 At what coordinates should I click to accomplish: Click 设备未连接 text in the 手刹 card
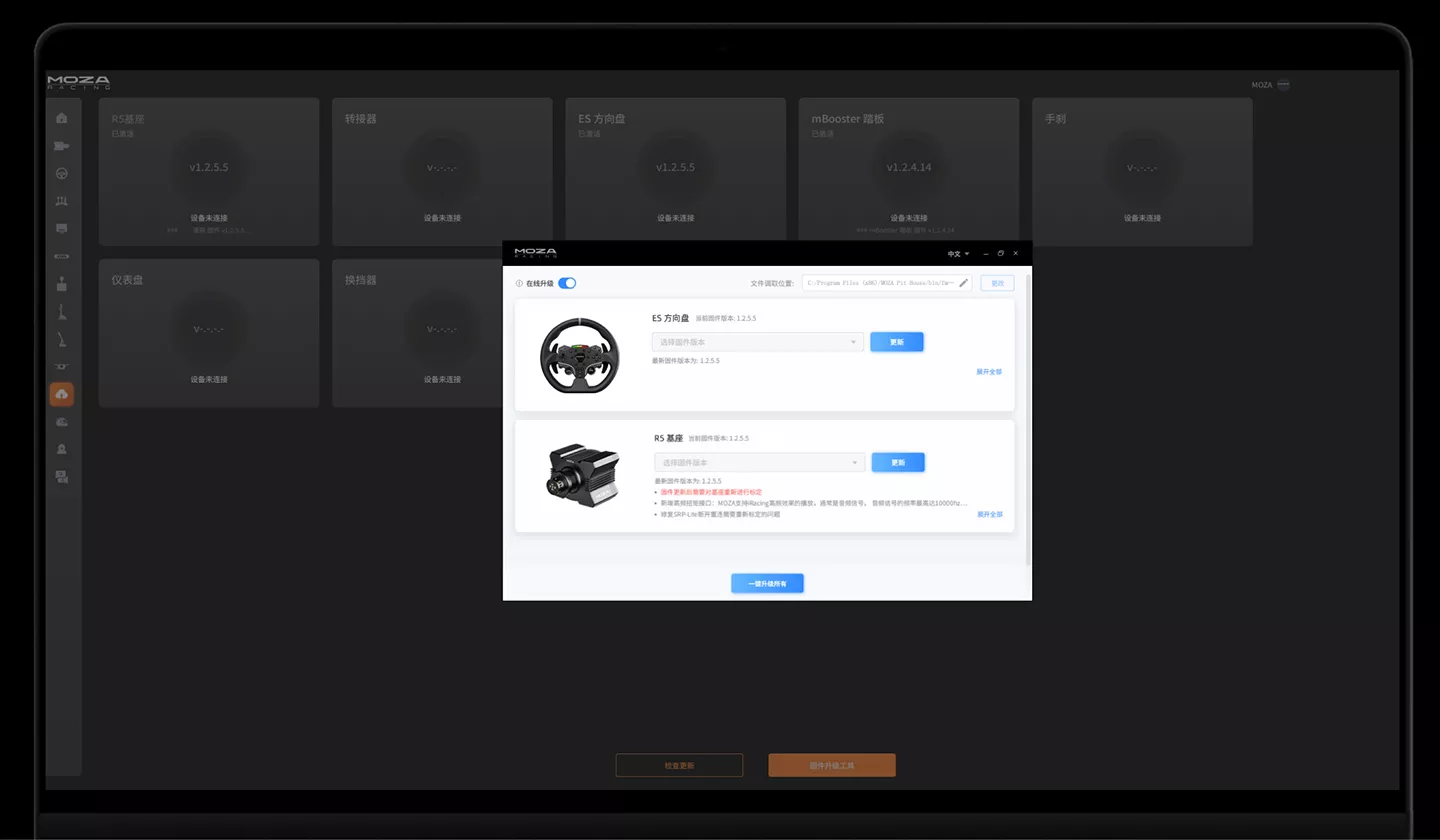pyautogui.click(x=1142, y=218)
